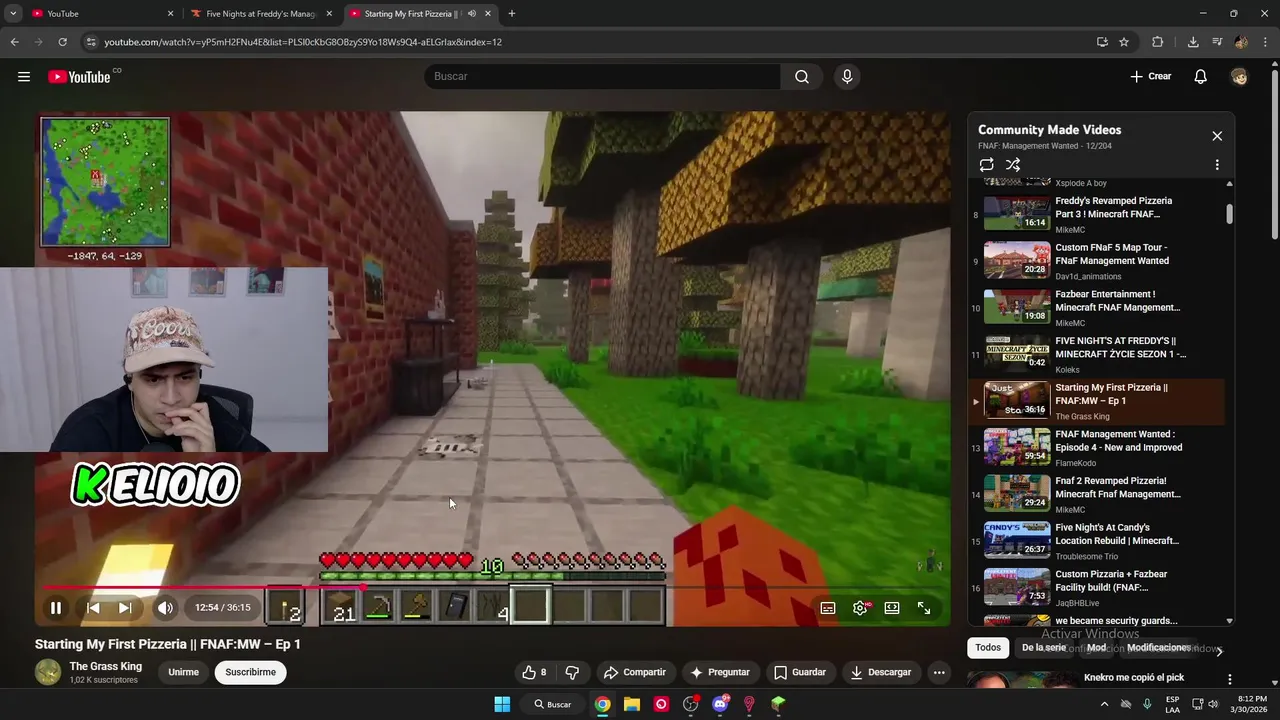Screen dimensions: 1280x720
Task: Click the Preguntar button
Action: coord(719,672)
